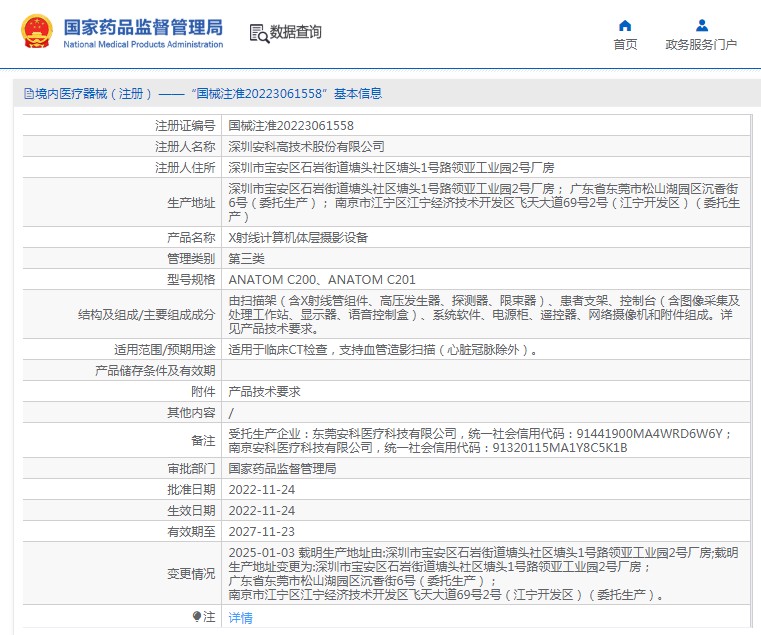Click the 有效期至 row label
Image resolution: width=761 pixels, height=635 pixels.
pos(191,532)
